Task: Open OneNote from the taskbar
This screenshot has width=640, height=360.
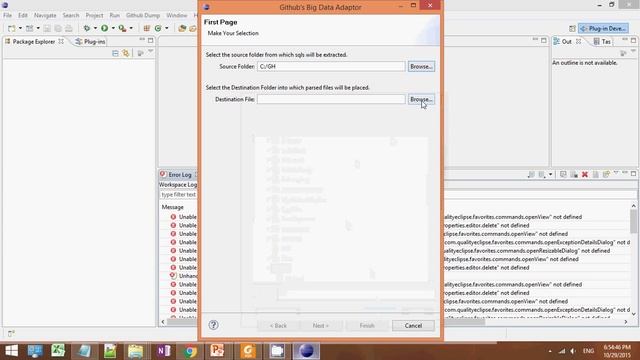Action: (x=164, y=351)
